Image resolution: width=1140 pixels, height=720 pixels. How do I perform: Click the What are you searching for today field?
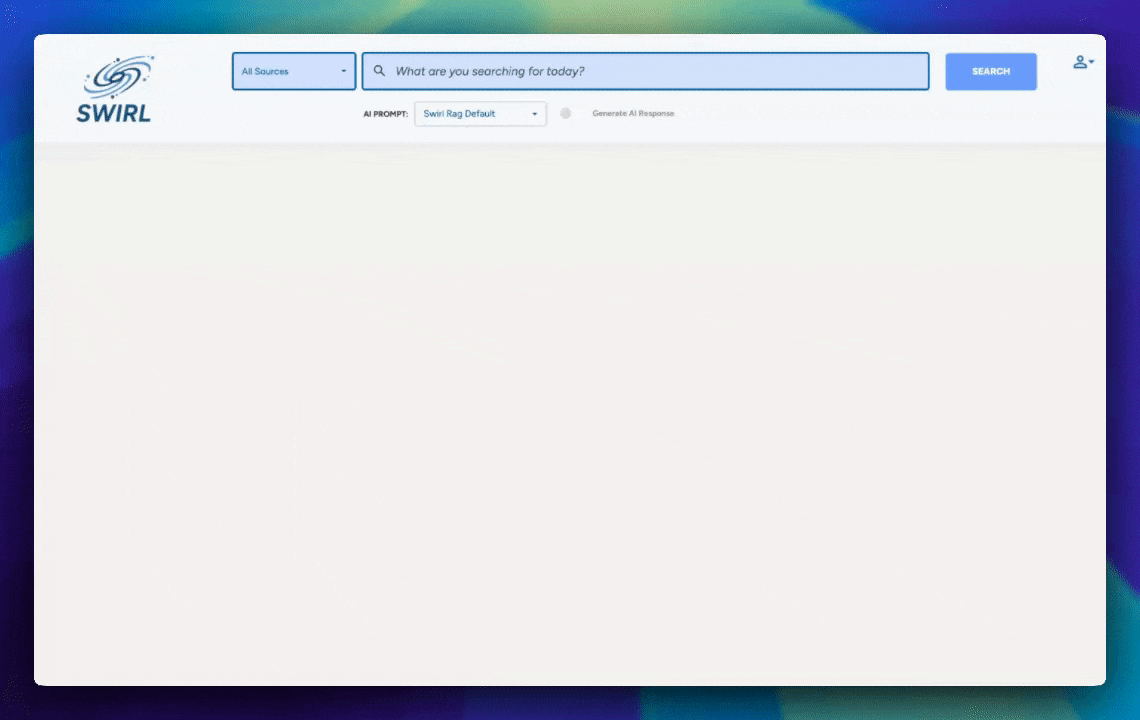pyautogui.click(x=645, y=71)
